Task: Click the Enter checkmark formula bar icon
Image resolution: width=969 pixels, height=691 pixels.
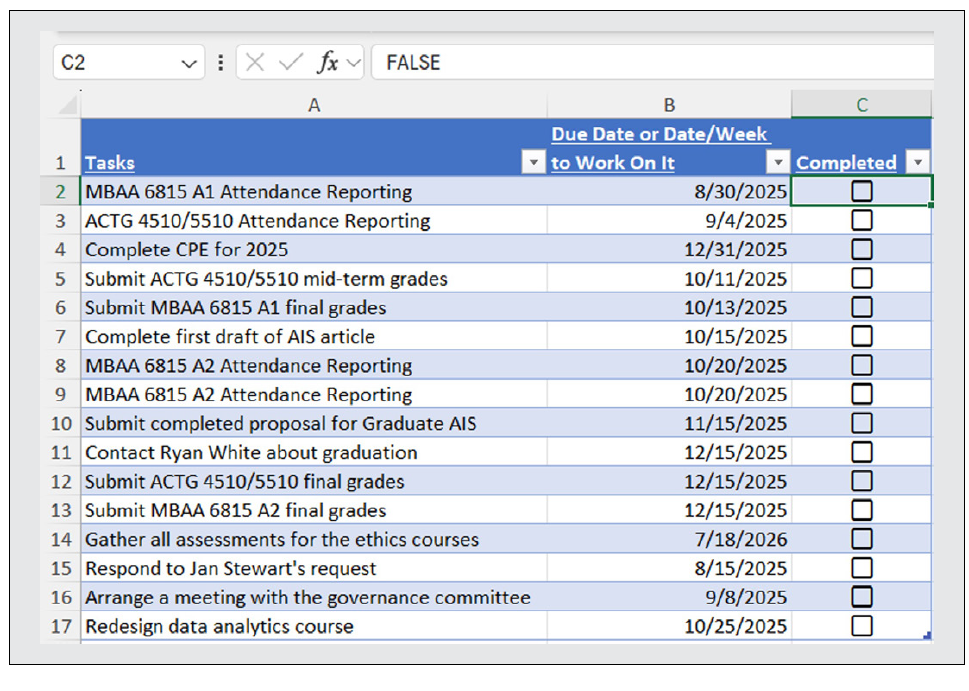Action: tap(290, 63)
